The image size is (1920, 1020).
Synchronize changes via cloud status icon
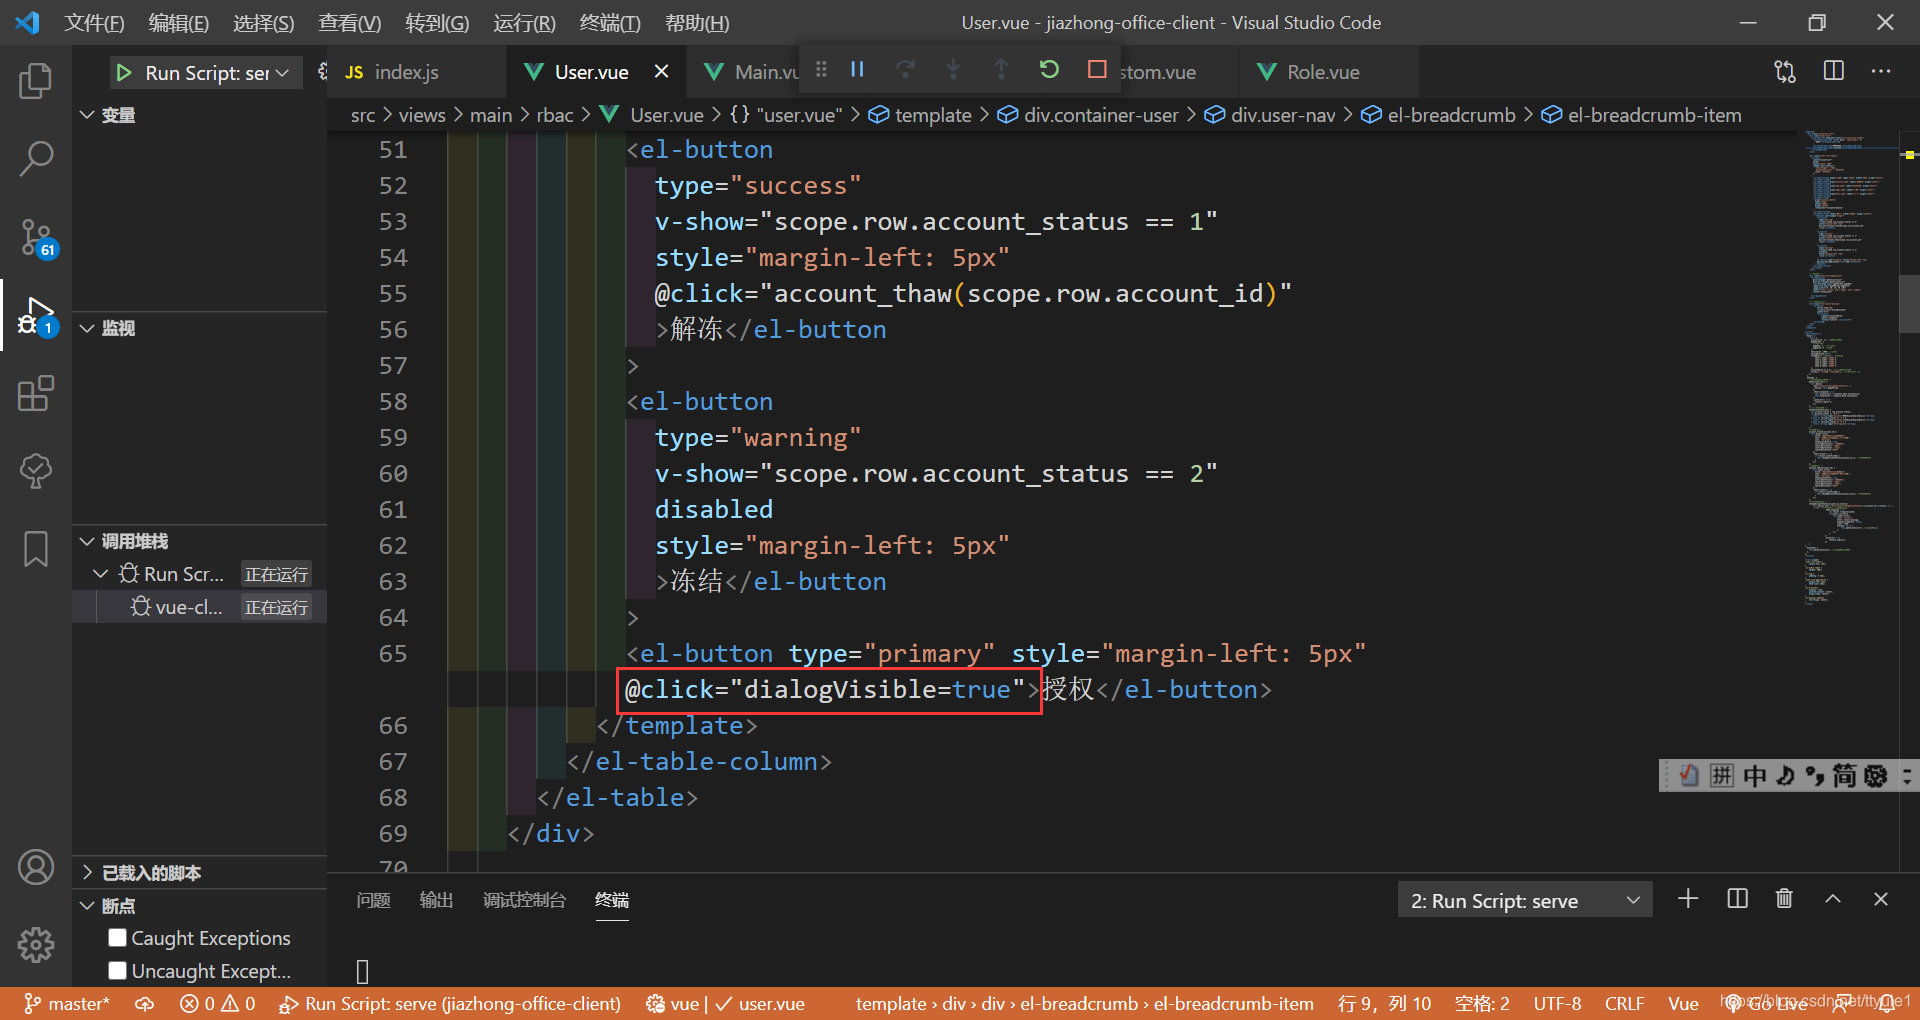coord(145,1003)
